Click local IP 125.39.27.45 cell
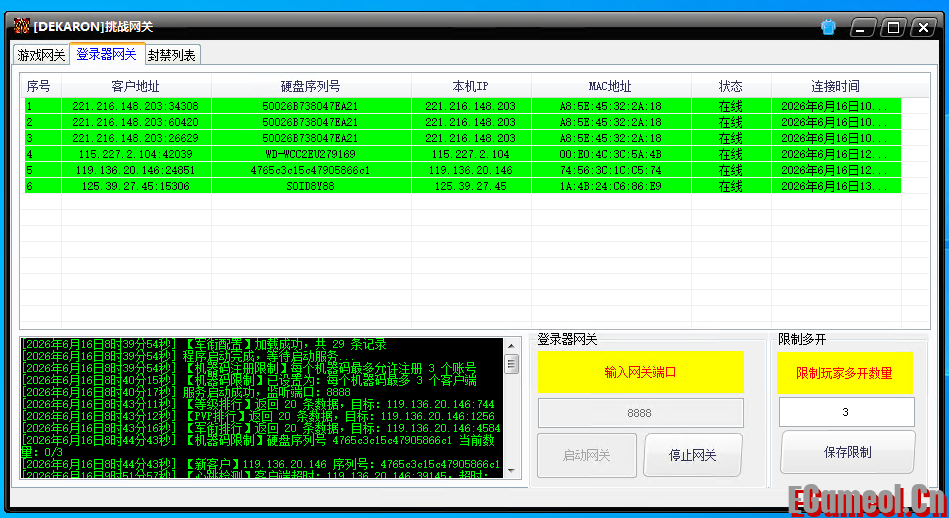 click(471, 186)
